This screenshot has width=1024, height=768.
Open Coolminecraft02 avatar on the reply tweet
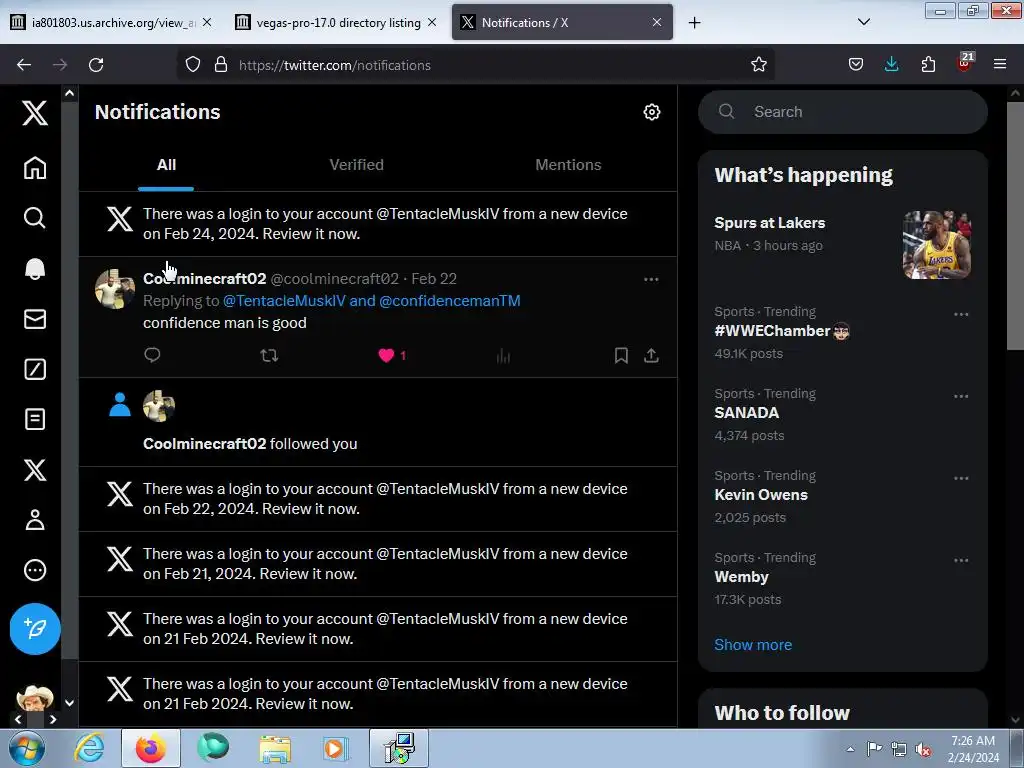coord(115,289)
